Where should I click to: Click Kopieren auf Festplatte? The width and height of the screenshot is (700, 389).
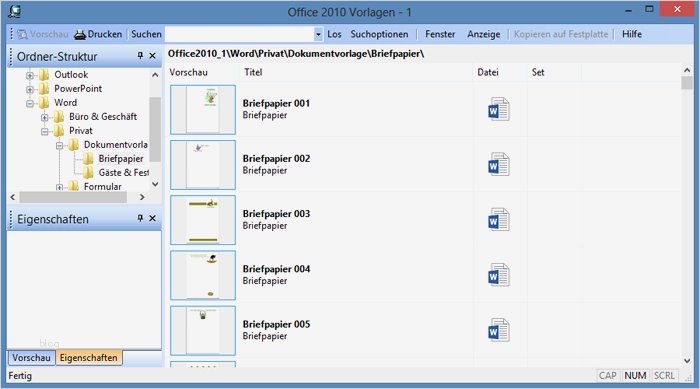pyautogui.click(x=561, y=34)
